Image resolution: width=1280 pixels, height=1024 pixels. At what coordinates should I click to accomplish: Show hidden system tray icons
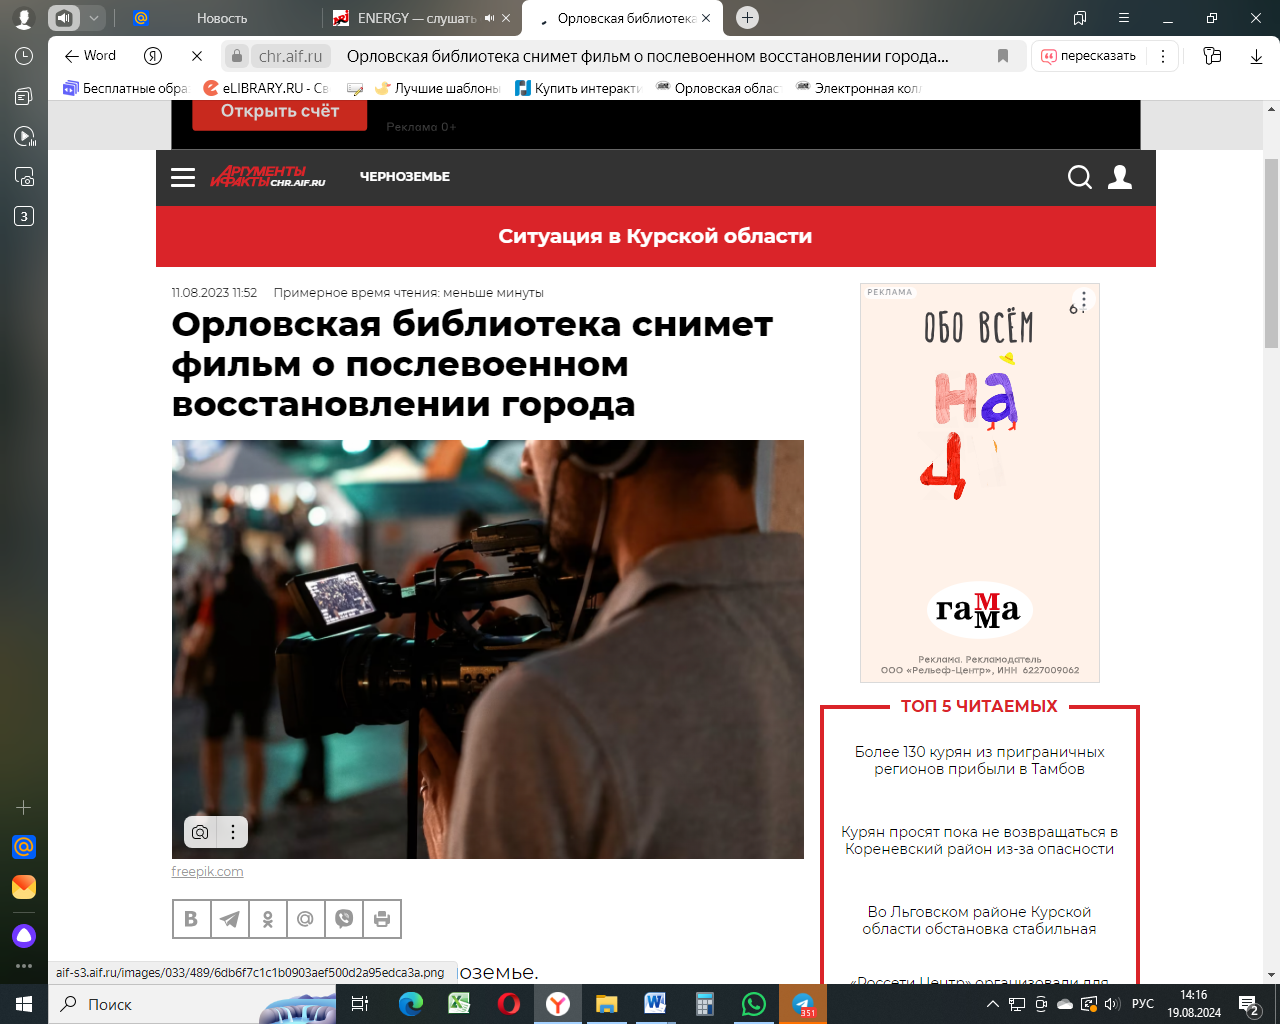tap(992, 1004)
